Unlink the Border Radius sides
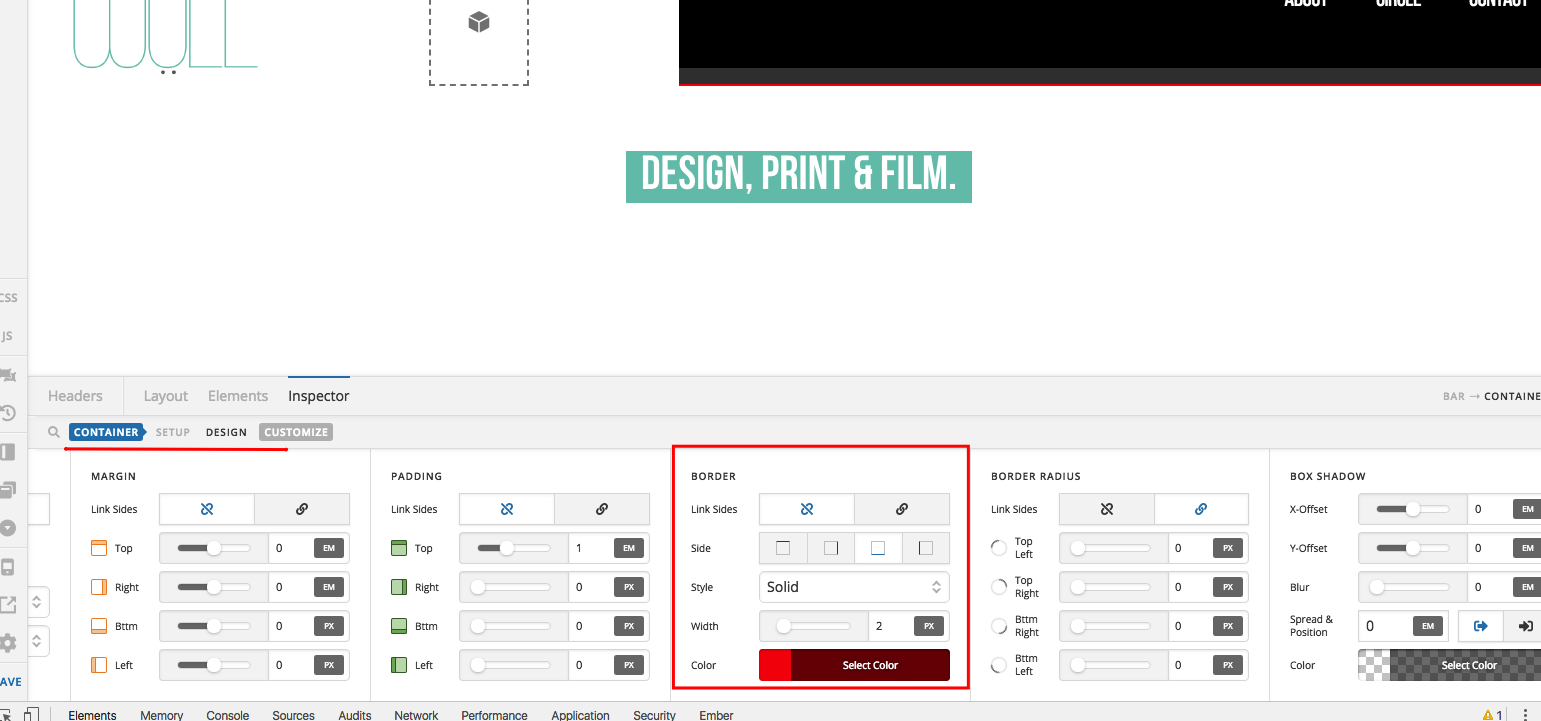Image resolution: width=1541 pixels, height=721 pixels. (1106, 509)
